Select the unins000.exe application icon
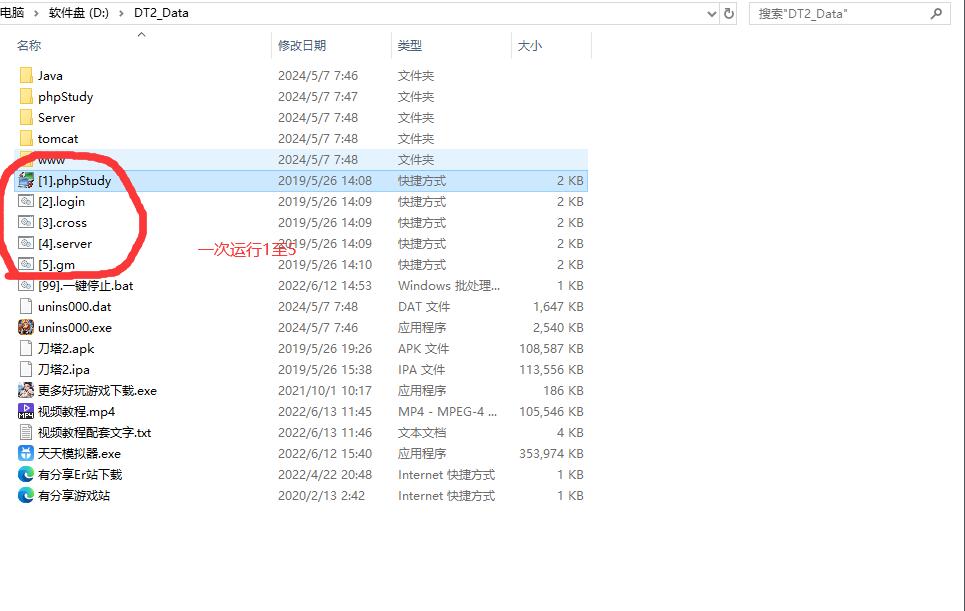 26,328
